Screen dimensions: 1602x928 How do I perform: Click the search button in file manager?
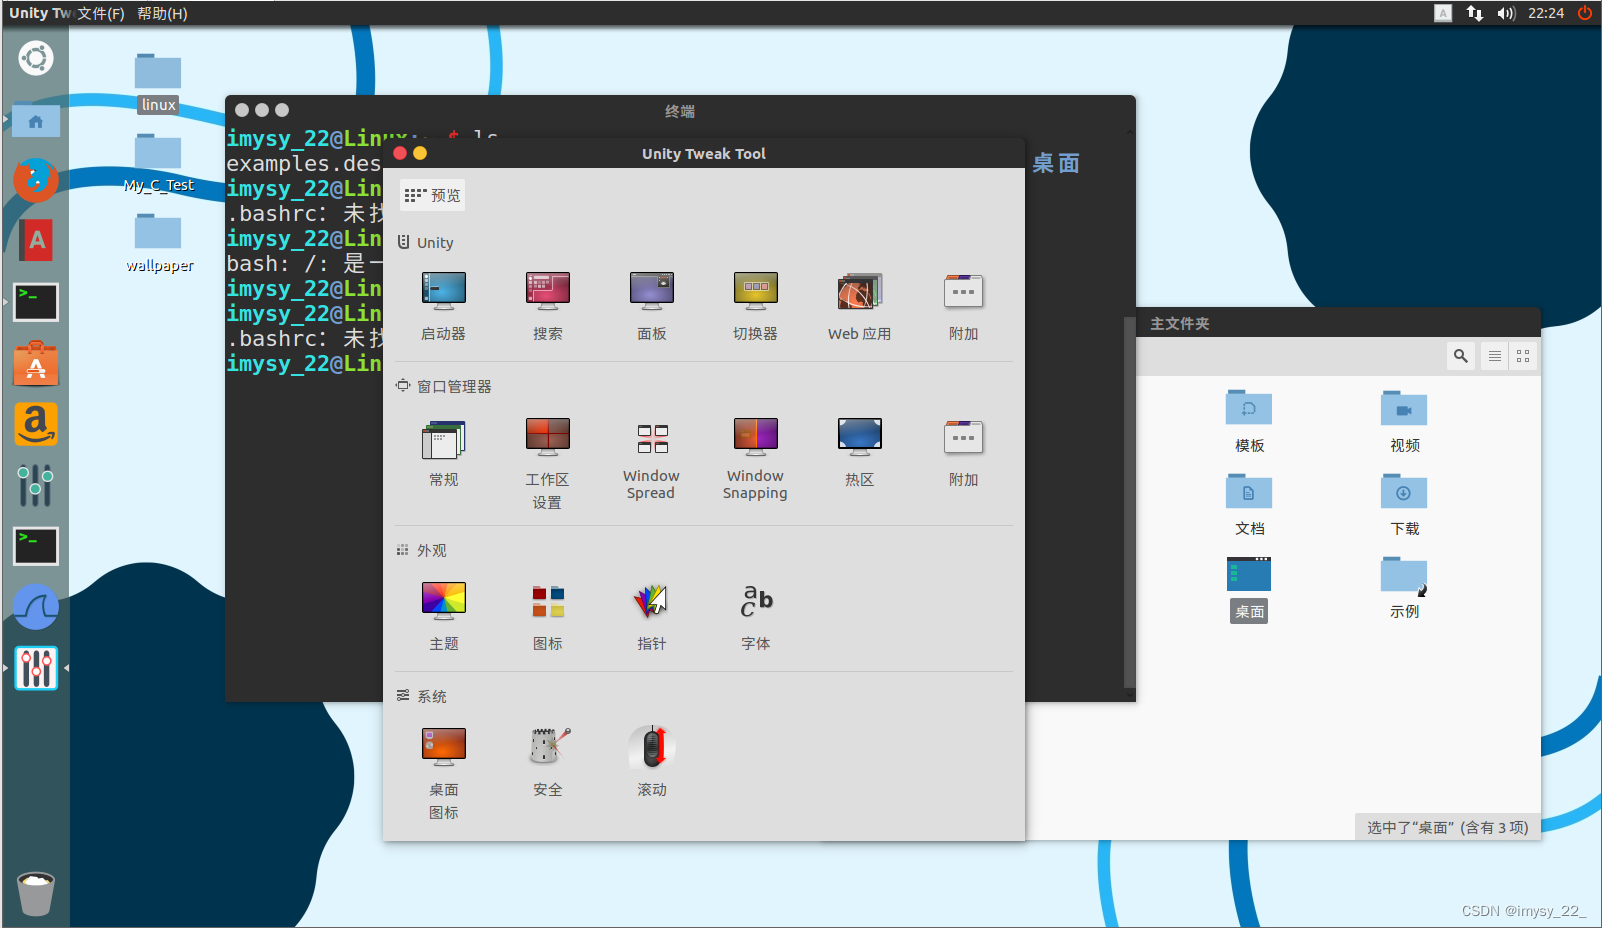pos(1461,356)
